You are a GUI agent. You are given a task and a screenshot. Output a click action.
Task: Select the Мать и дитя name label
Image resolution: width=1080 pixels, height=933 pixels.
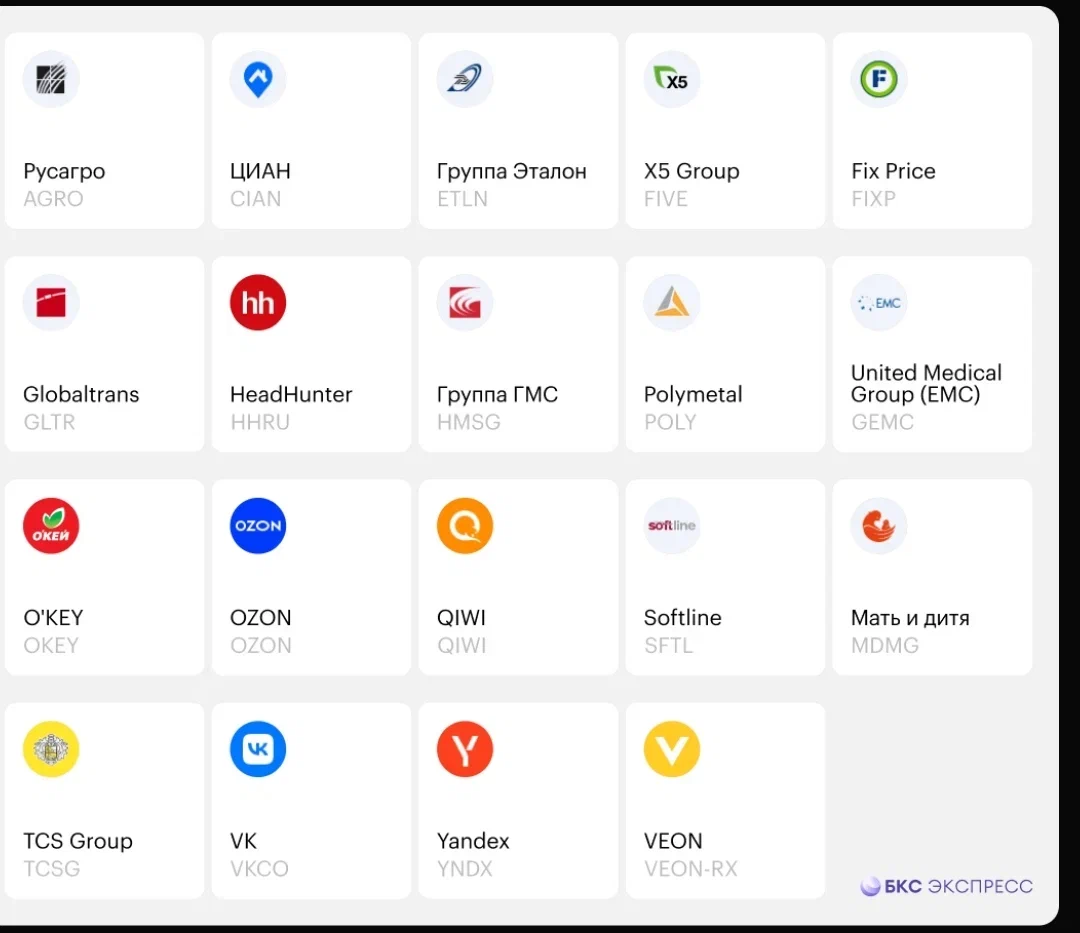click(x=910, y=618)
